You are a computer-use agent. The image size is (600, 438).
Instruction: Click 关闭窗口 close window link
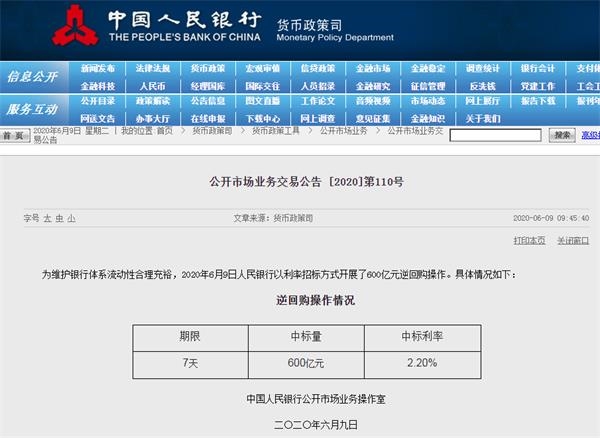573,241
